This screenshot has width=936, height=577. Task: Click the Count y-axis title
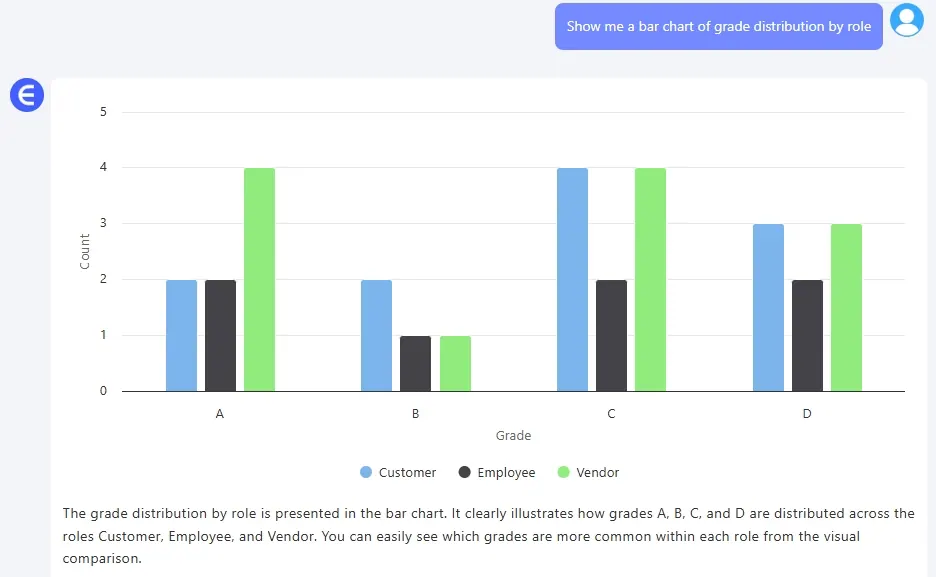tap(85, 251)
